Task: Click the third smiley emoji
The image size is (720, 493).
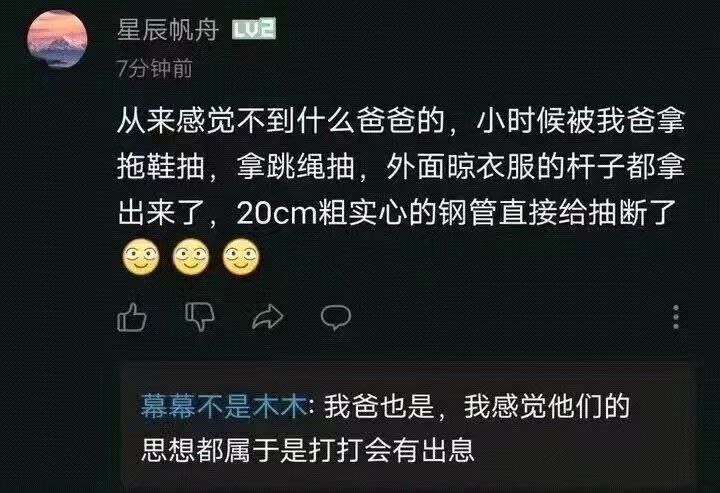Action: pyautogui.click(x=241, y=257)
